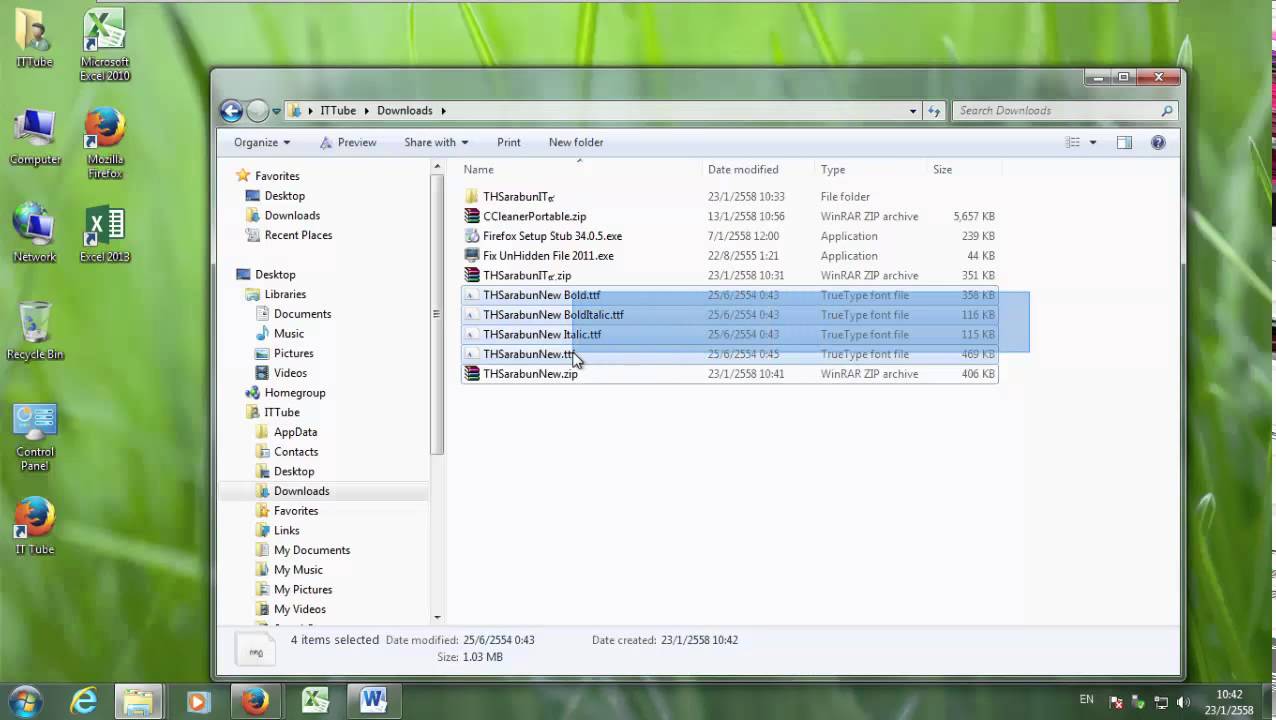
Task: Expand the arrow after ITTube breadcrumb
Action: pyautogui.click(x=366, y=111)
